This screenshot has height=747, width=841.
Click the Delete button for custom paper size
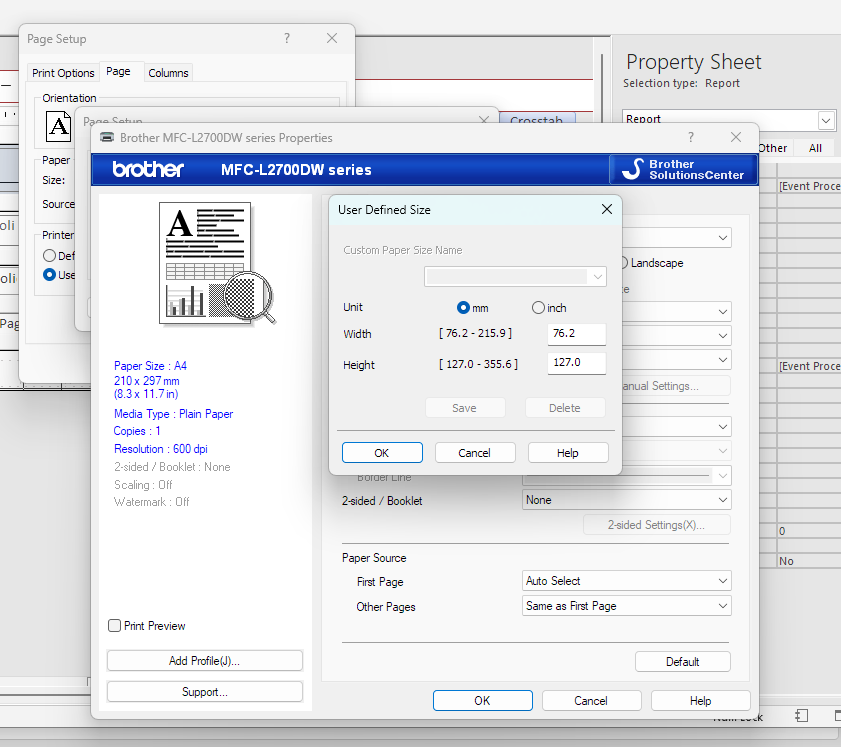[x=565, y=408]
